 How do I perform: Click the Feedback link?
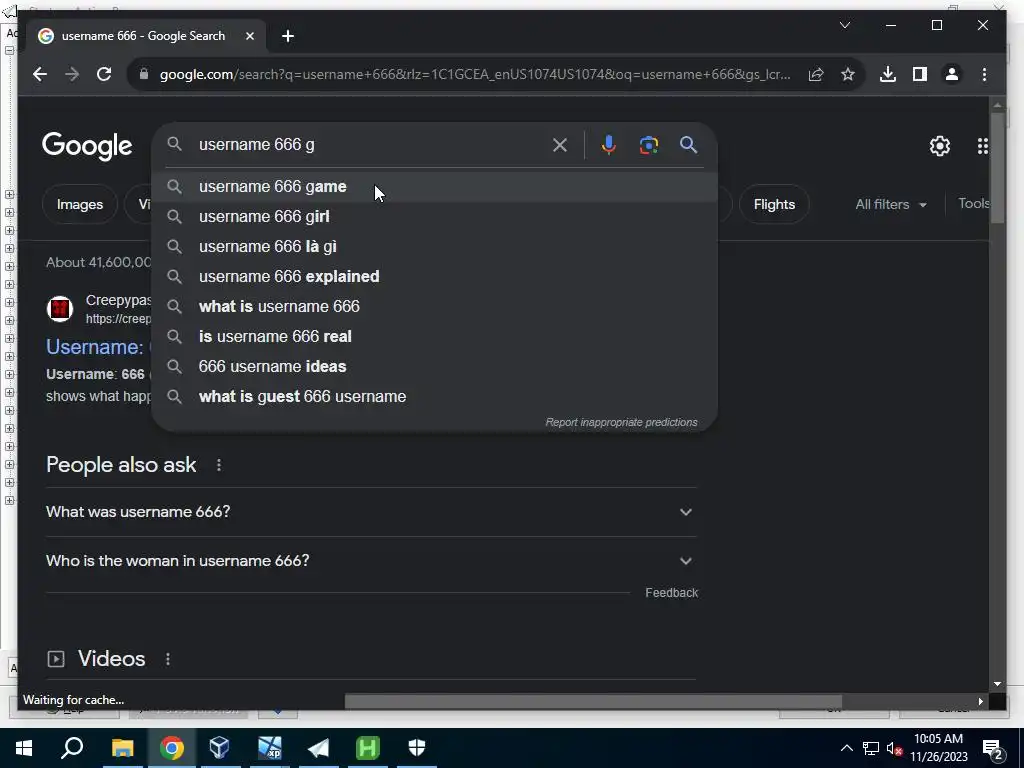coord(671,593)
